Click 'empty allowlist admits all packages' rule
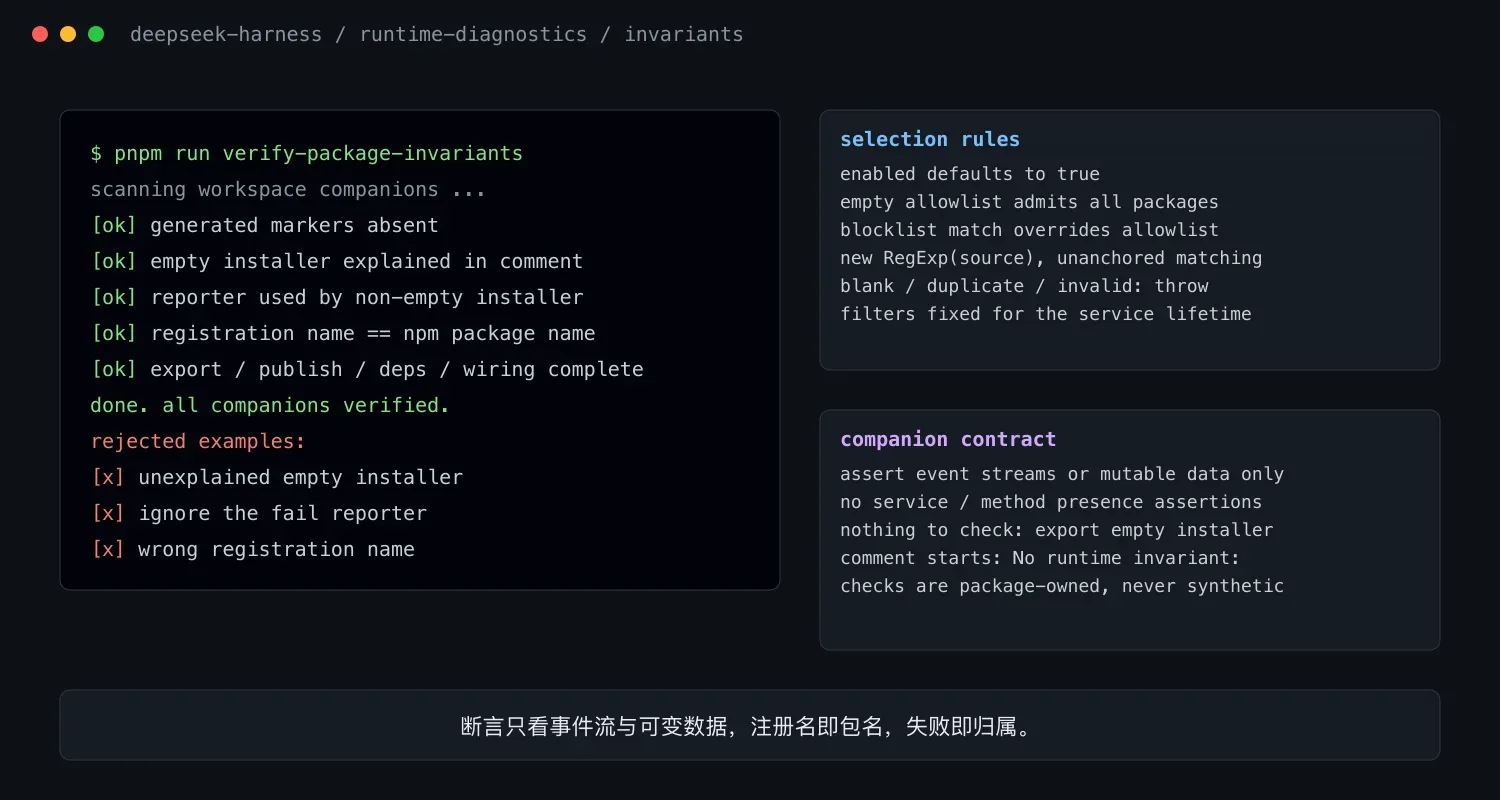Image resolution: width=1500 pixels, height=800 pixels. coord(1029,202)
